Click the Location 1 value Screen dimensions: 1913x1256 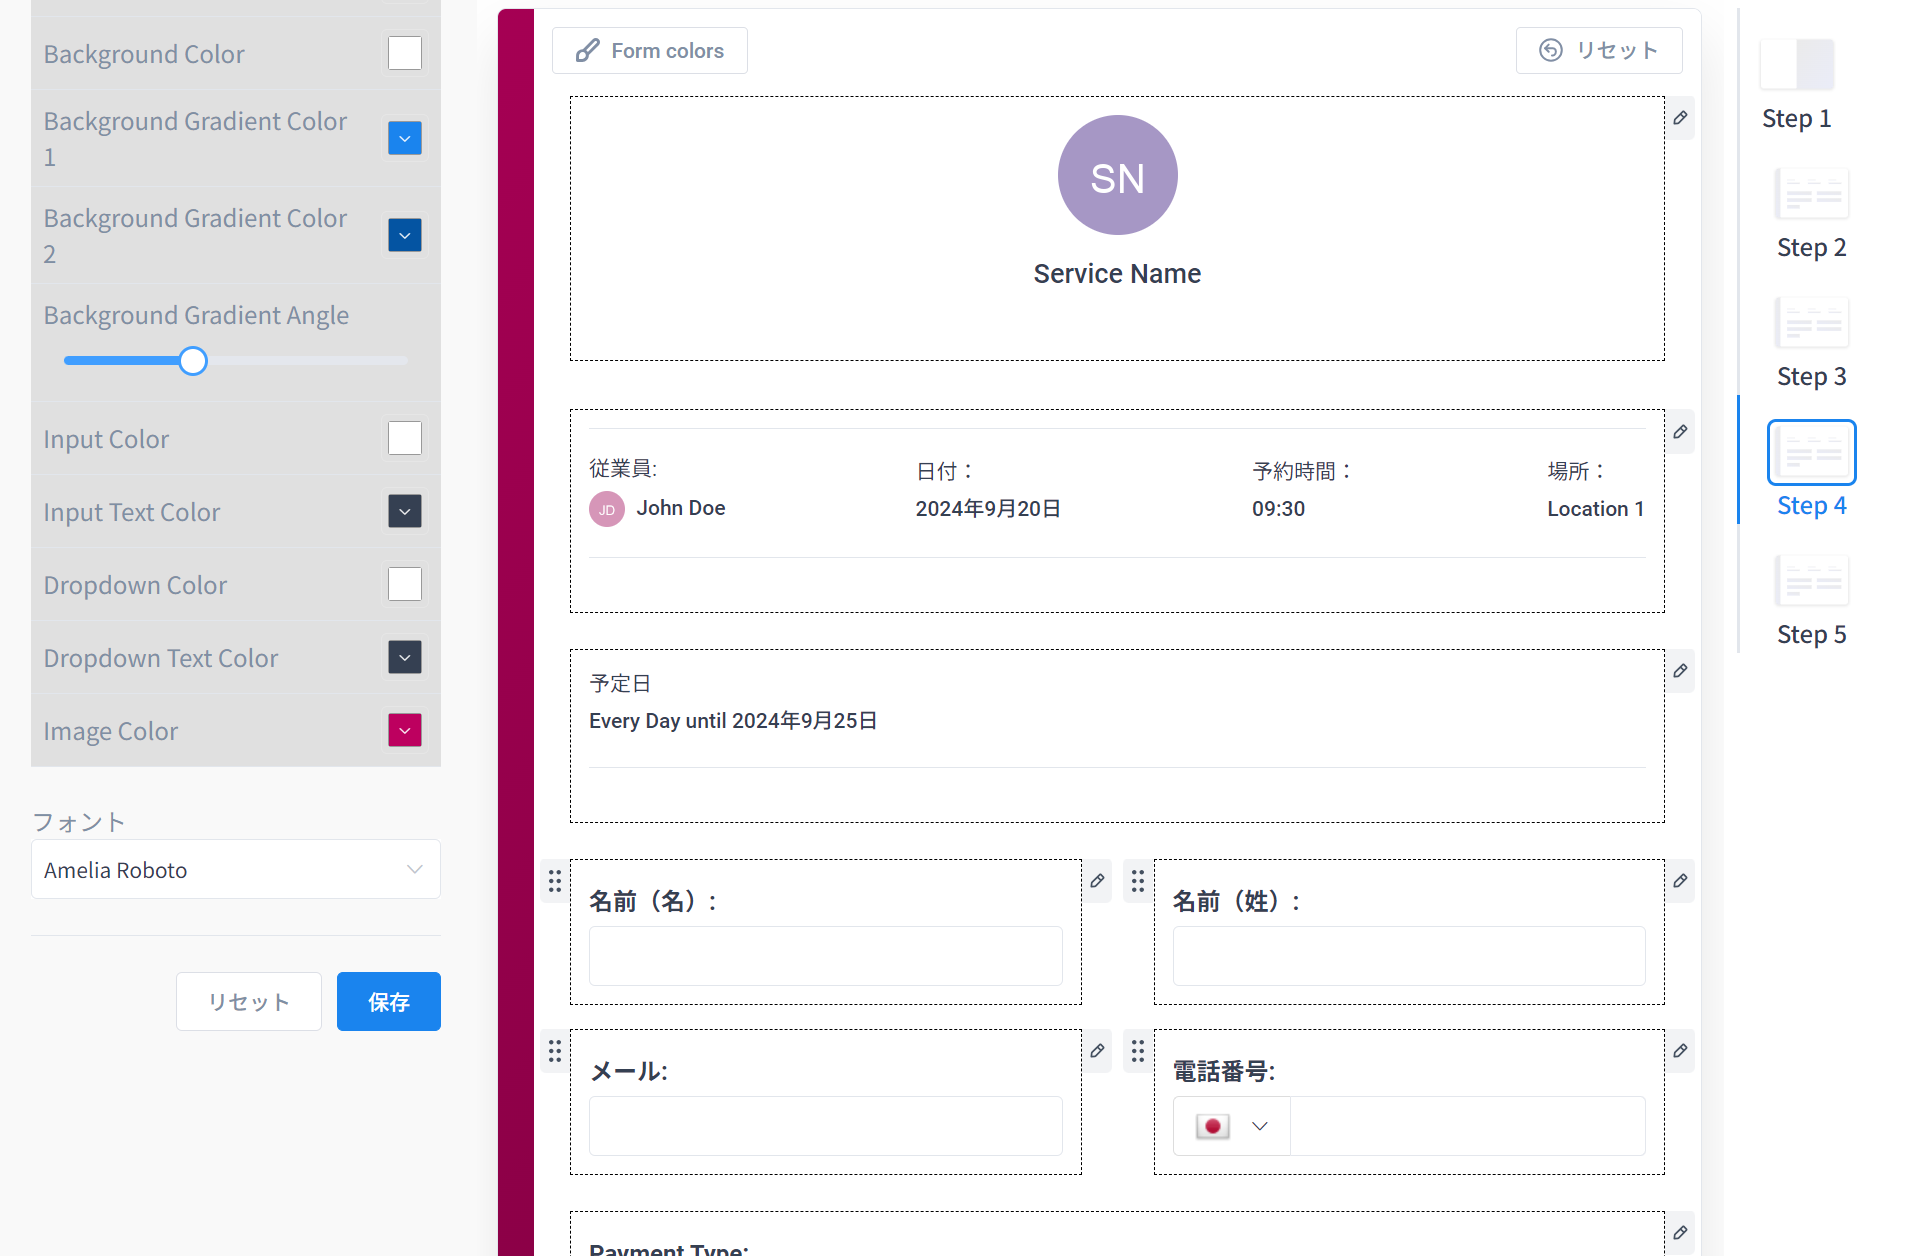click(1595, 509)
